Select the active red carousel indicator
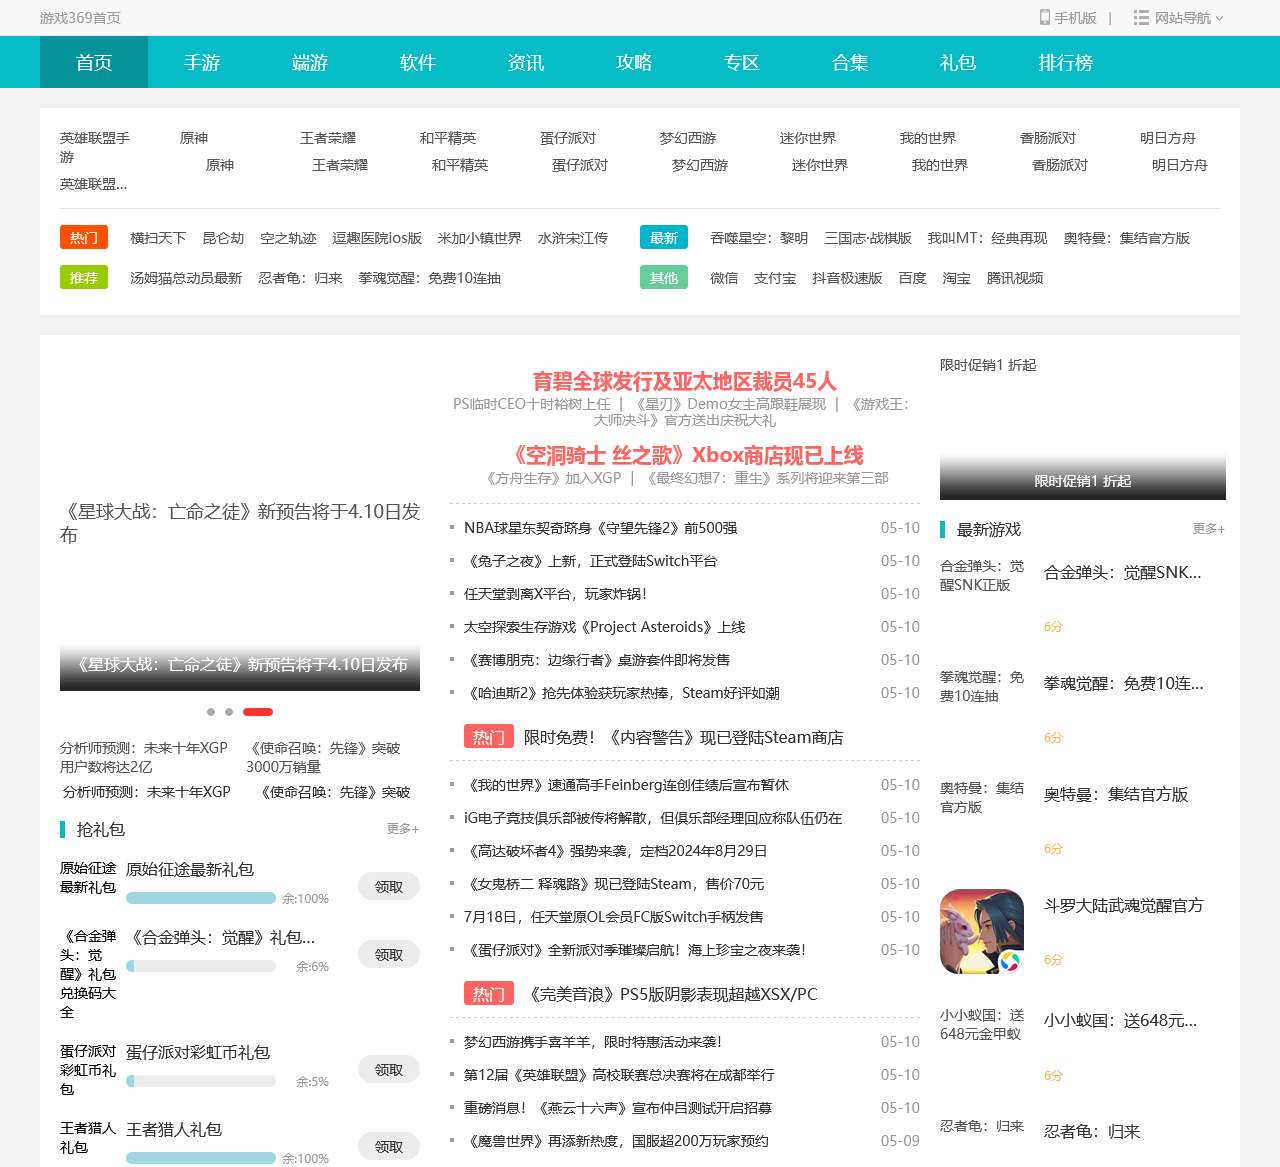Image resolution: width=1280 pixels, height=1167 pixels. [258, 712]
